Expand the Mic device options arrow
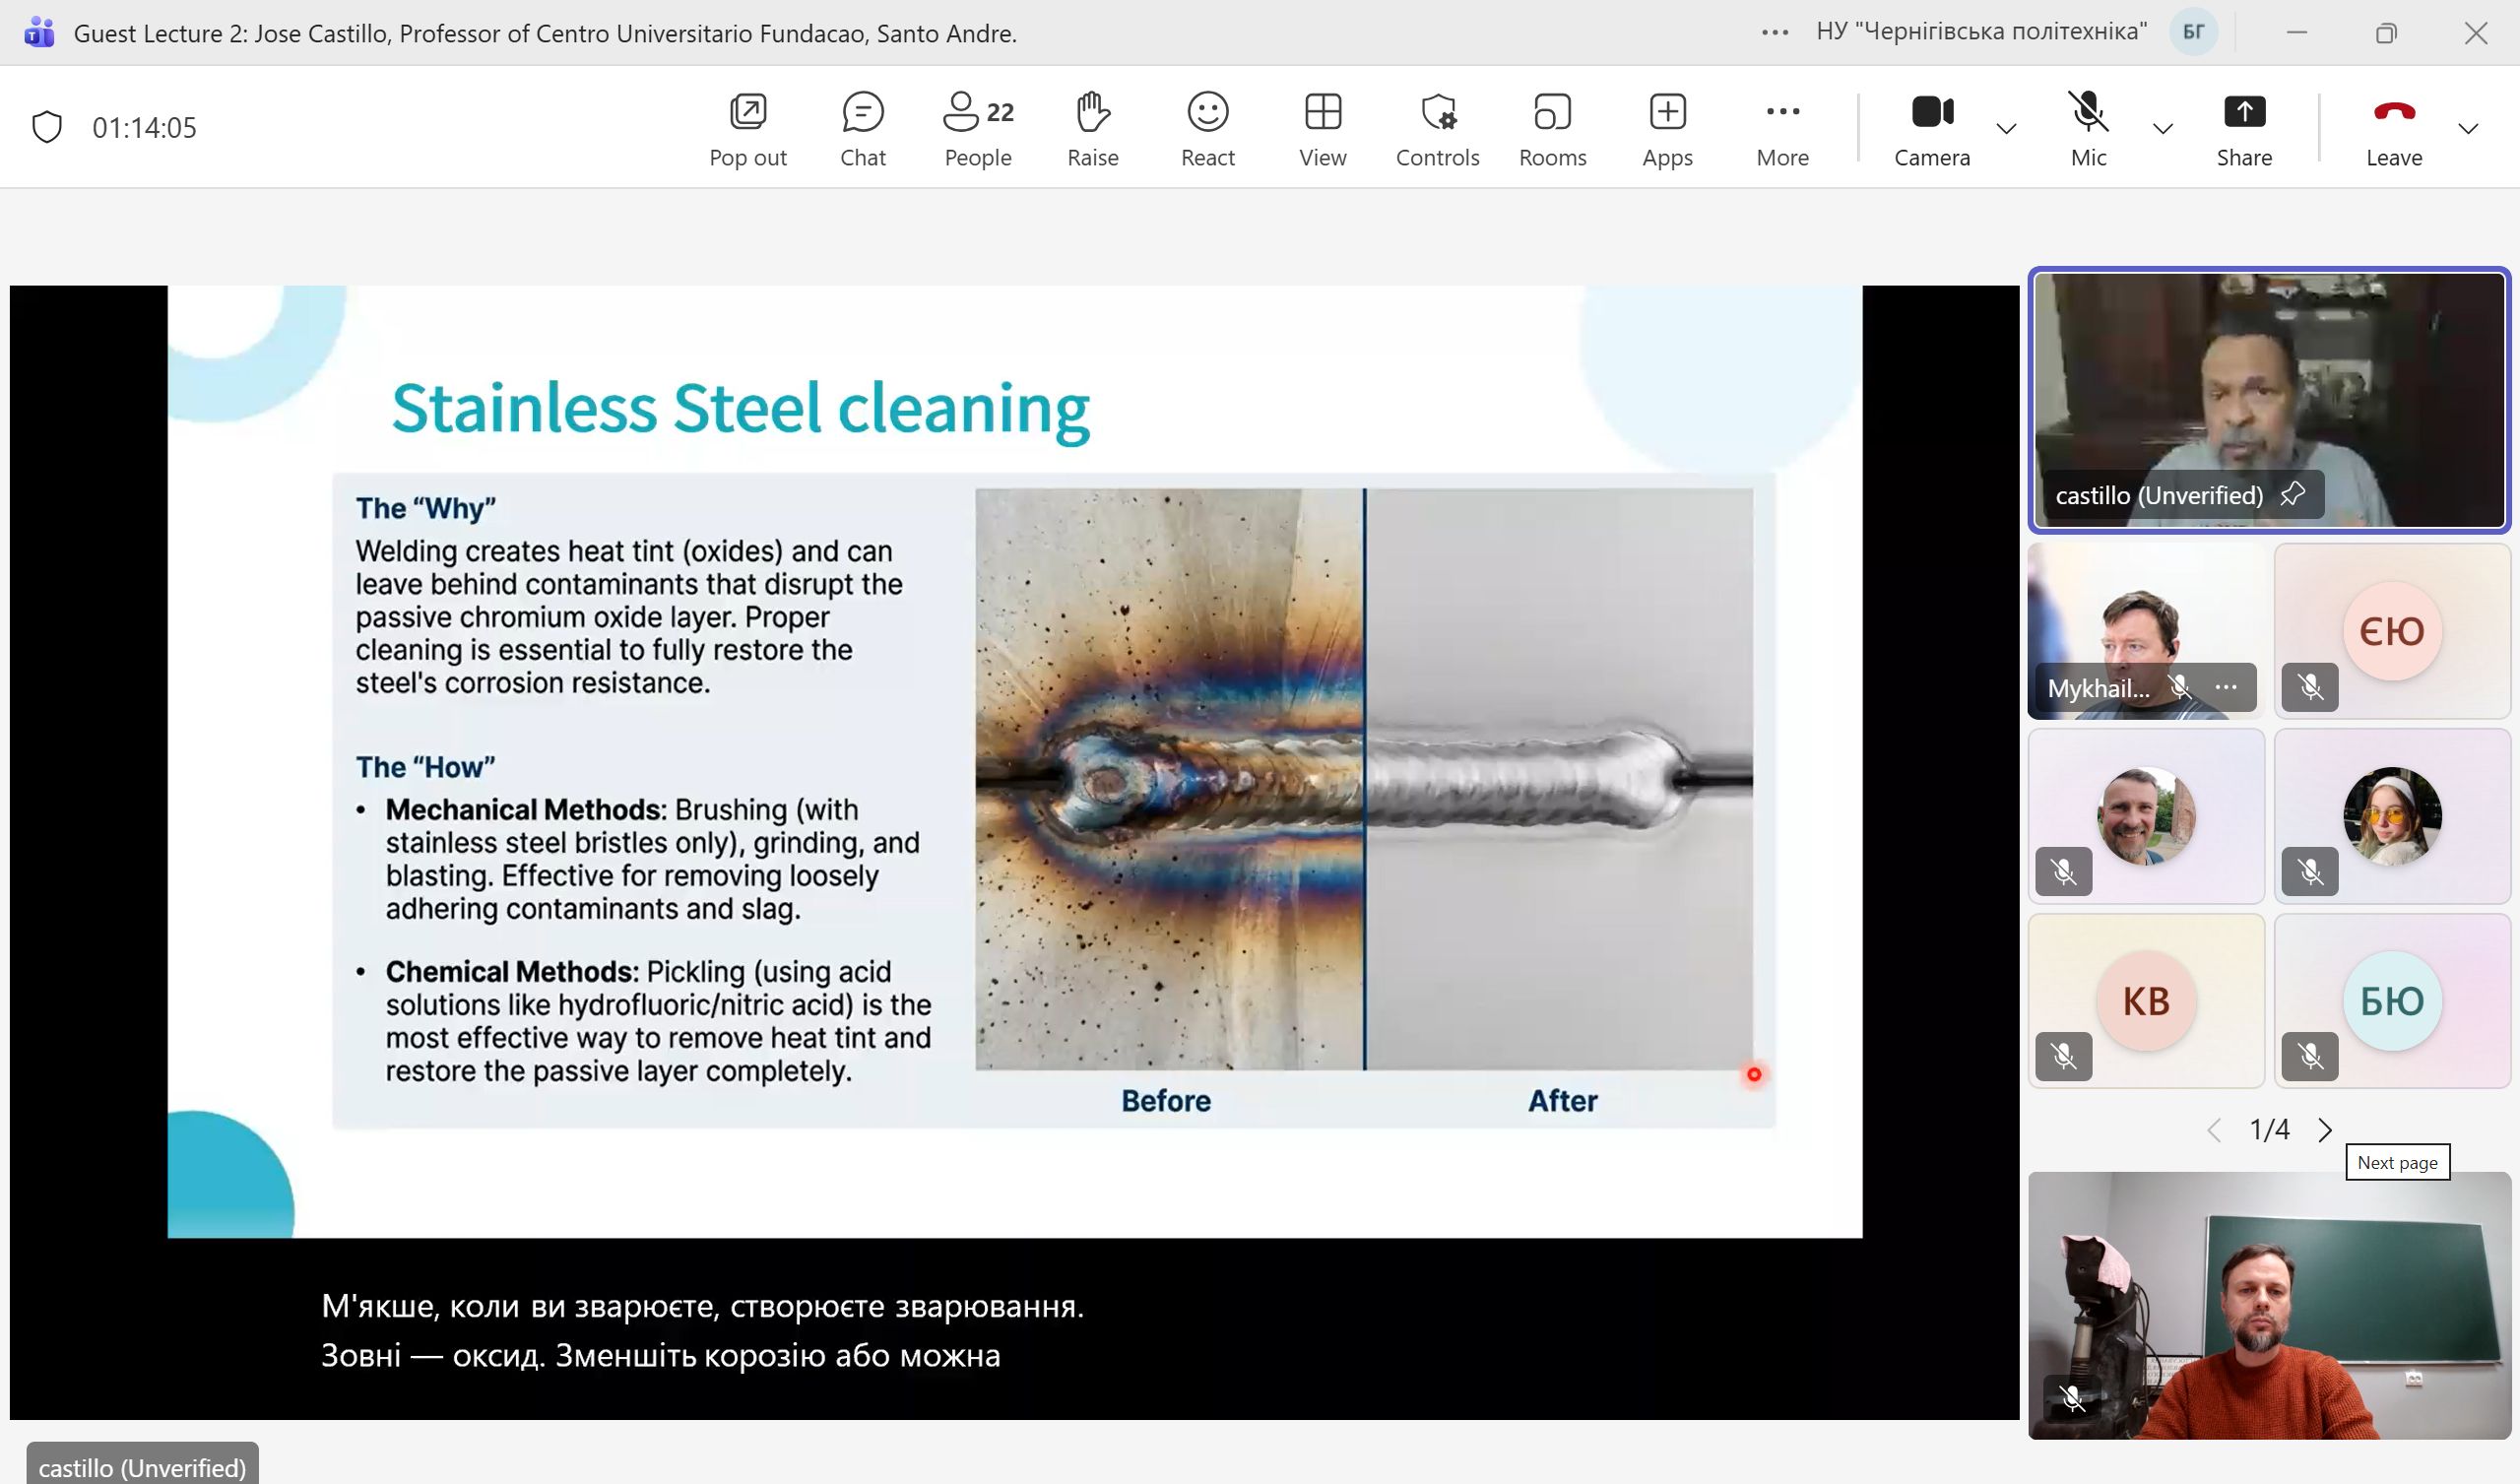2520x1484 pixels. [x=2163, y=129]
